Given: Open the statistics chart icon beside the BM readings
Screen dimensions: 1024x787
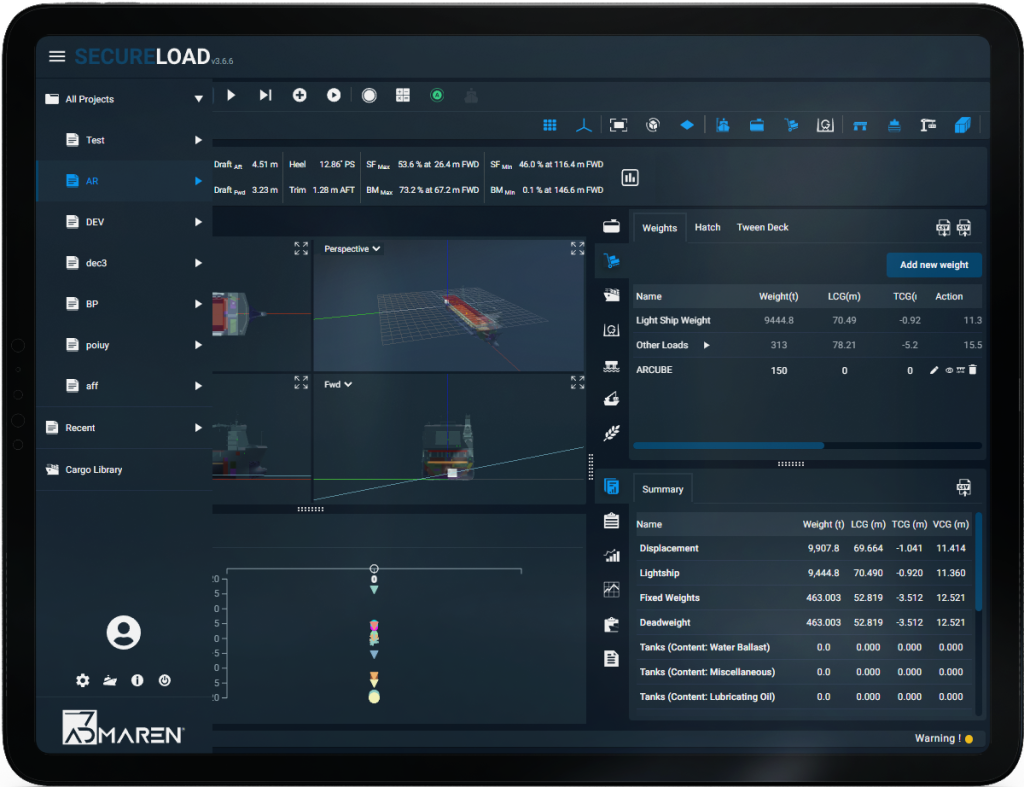Looking at the screenshot, I should tap(630, 176).
